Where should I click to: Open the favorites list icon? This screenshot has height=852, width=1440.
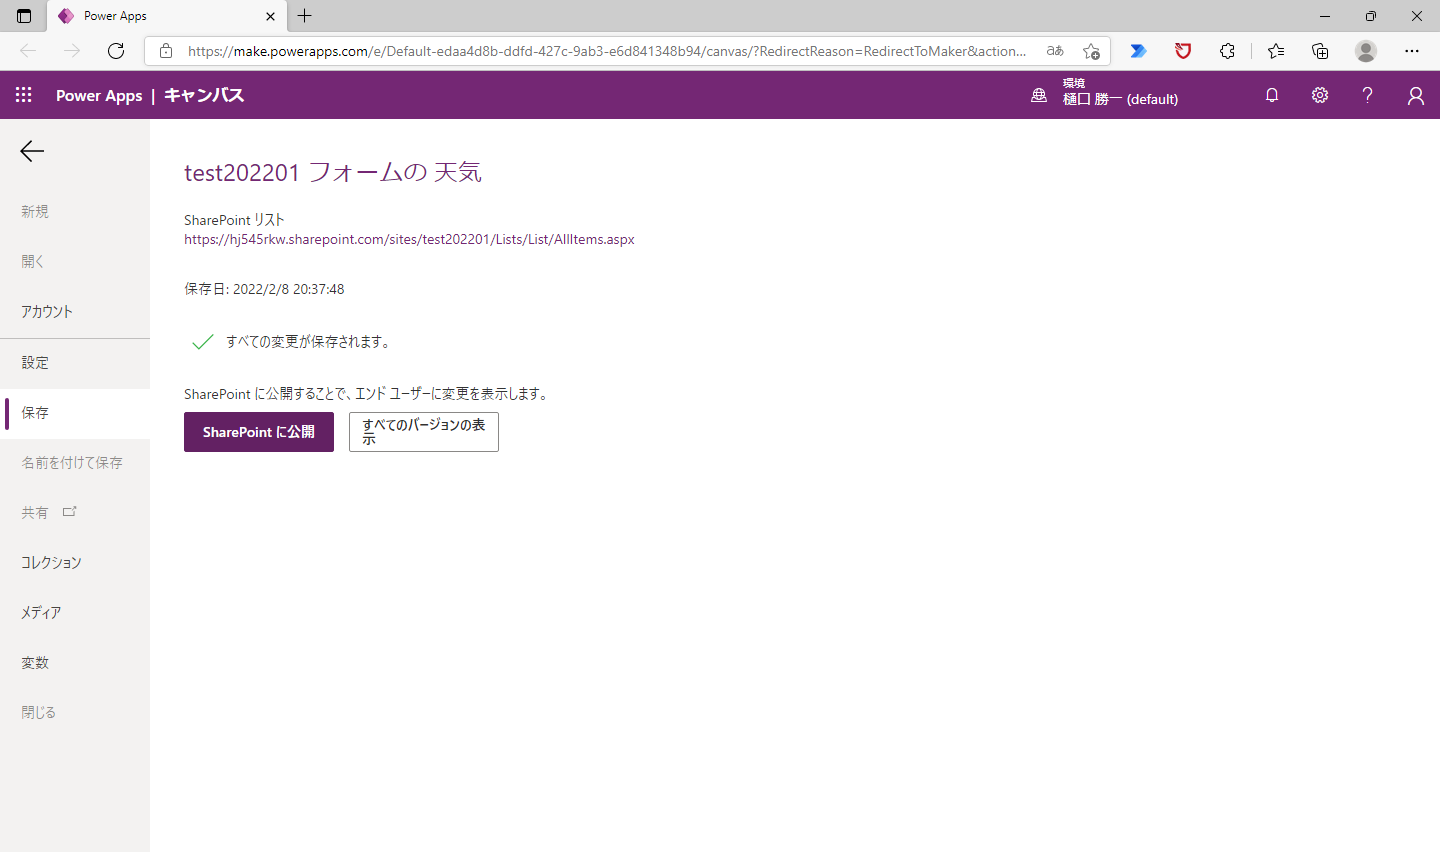(x=1276, y=51)
